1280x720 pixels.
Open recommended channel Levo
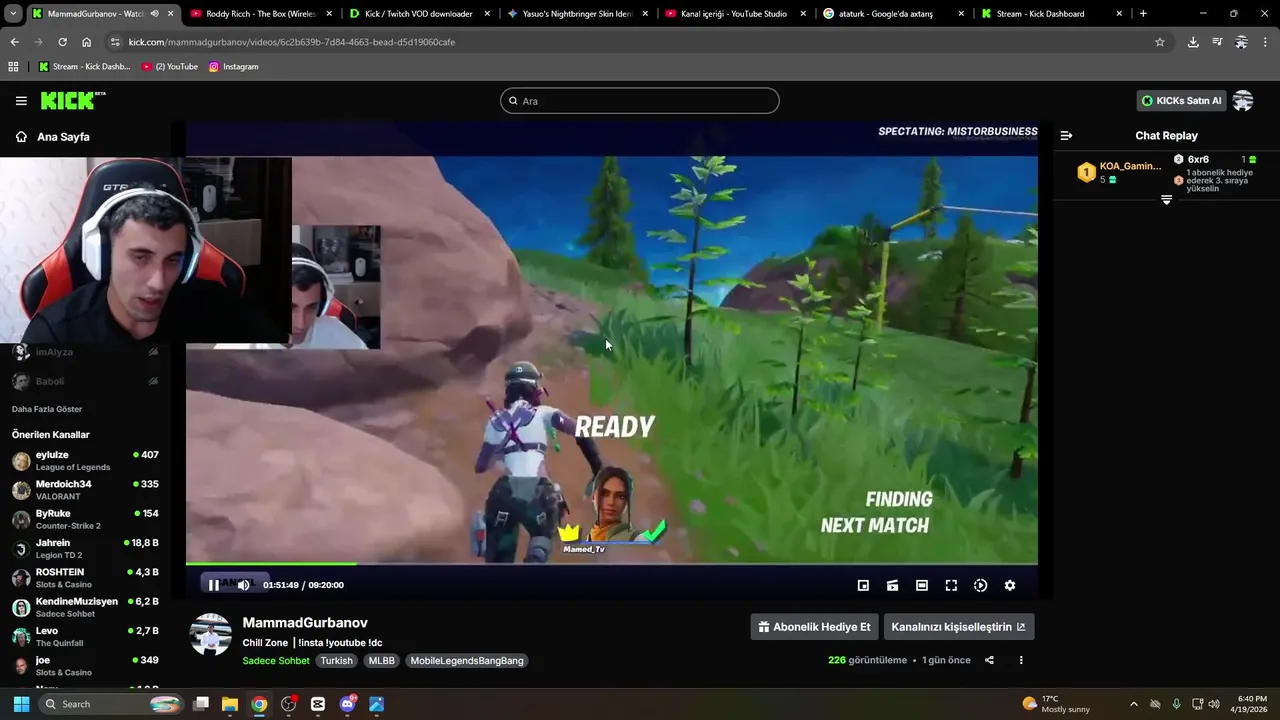pos(85,637)
